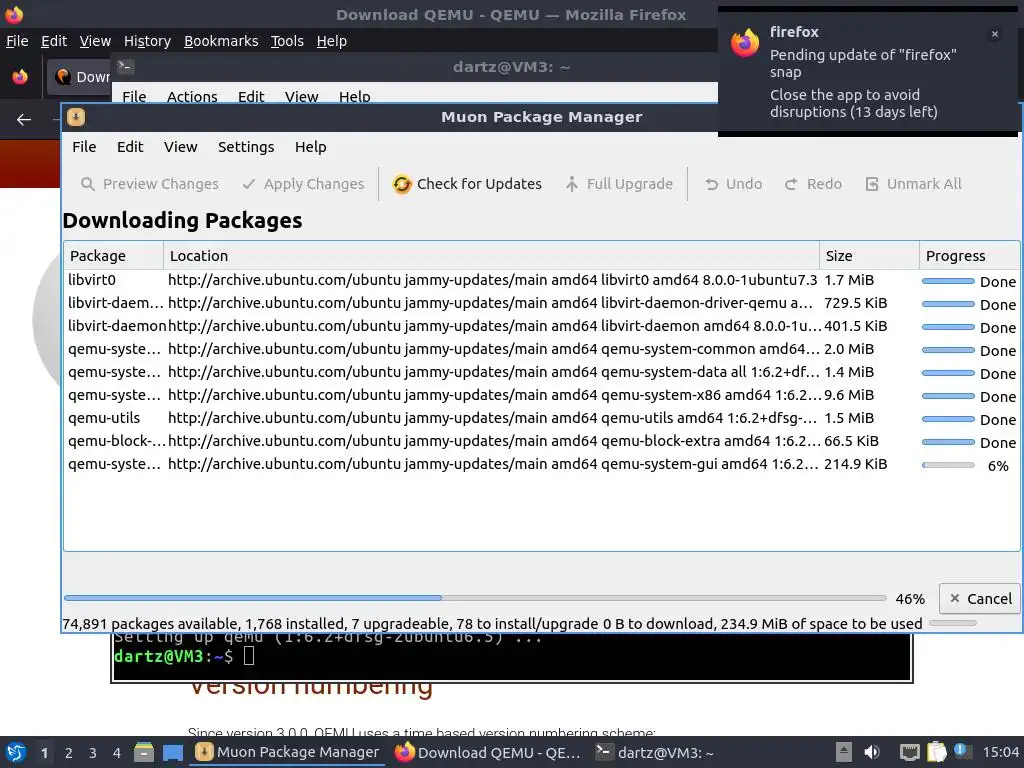Click the 6% progress bar for qemu-system-gui
1024x768 pixels.
click(x=948, y=465)
